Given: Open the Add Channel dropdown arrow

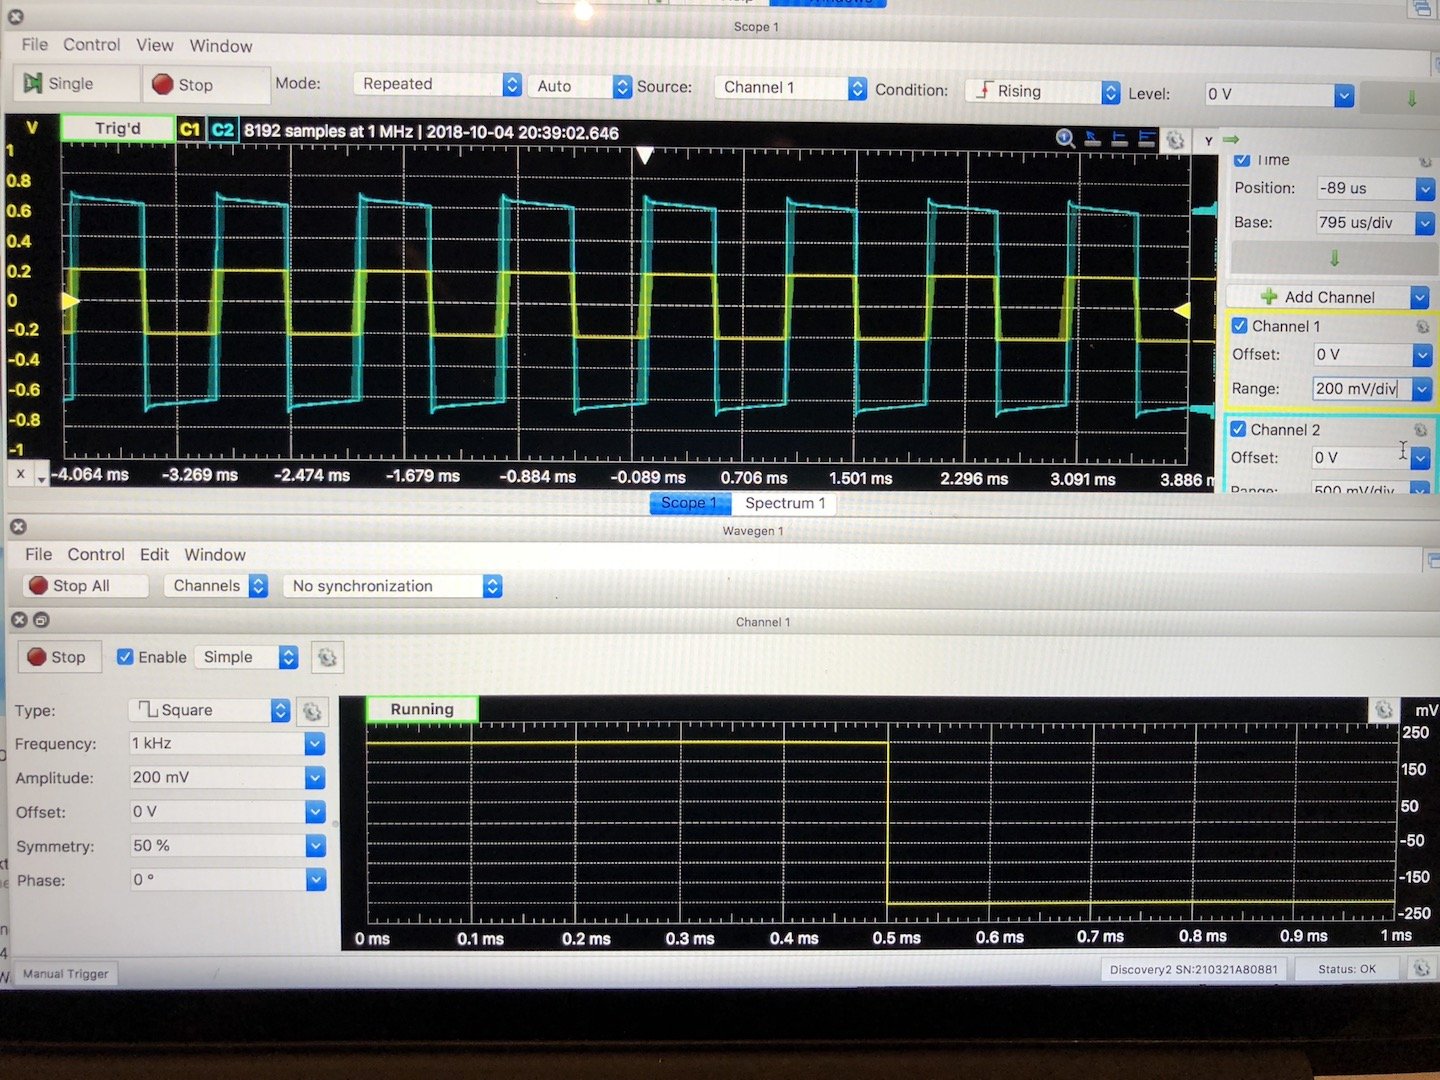Looking at the screenshot, I should click(x=1419, y=298).
